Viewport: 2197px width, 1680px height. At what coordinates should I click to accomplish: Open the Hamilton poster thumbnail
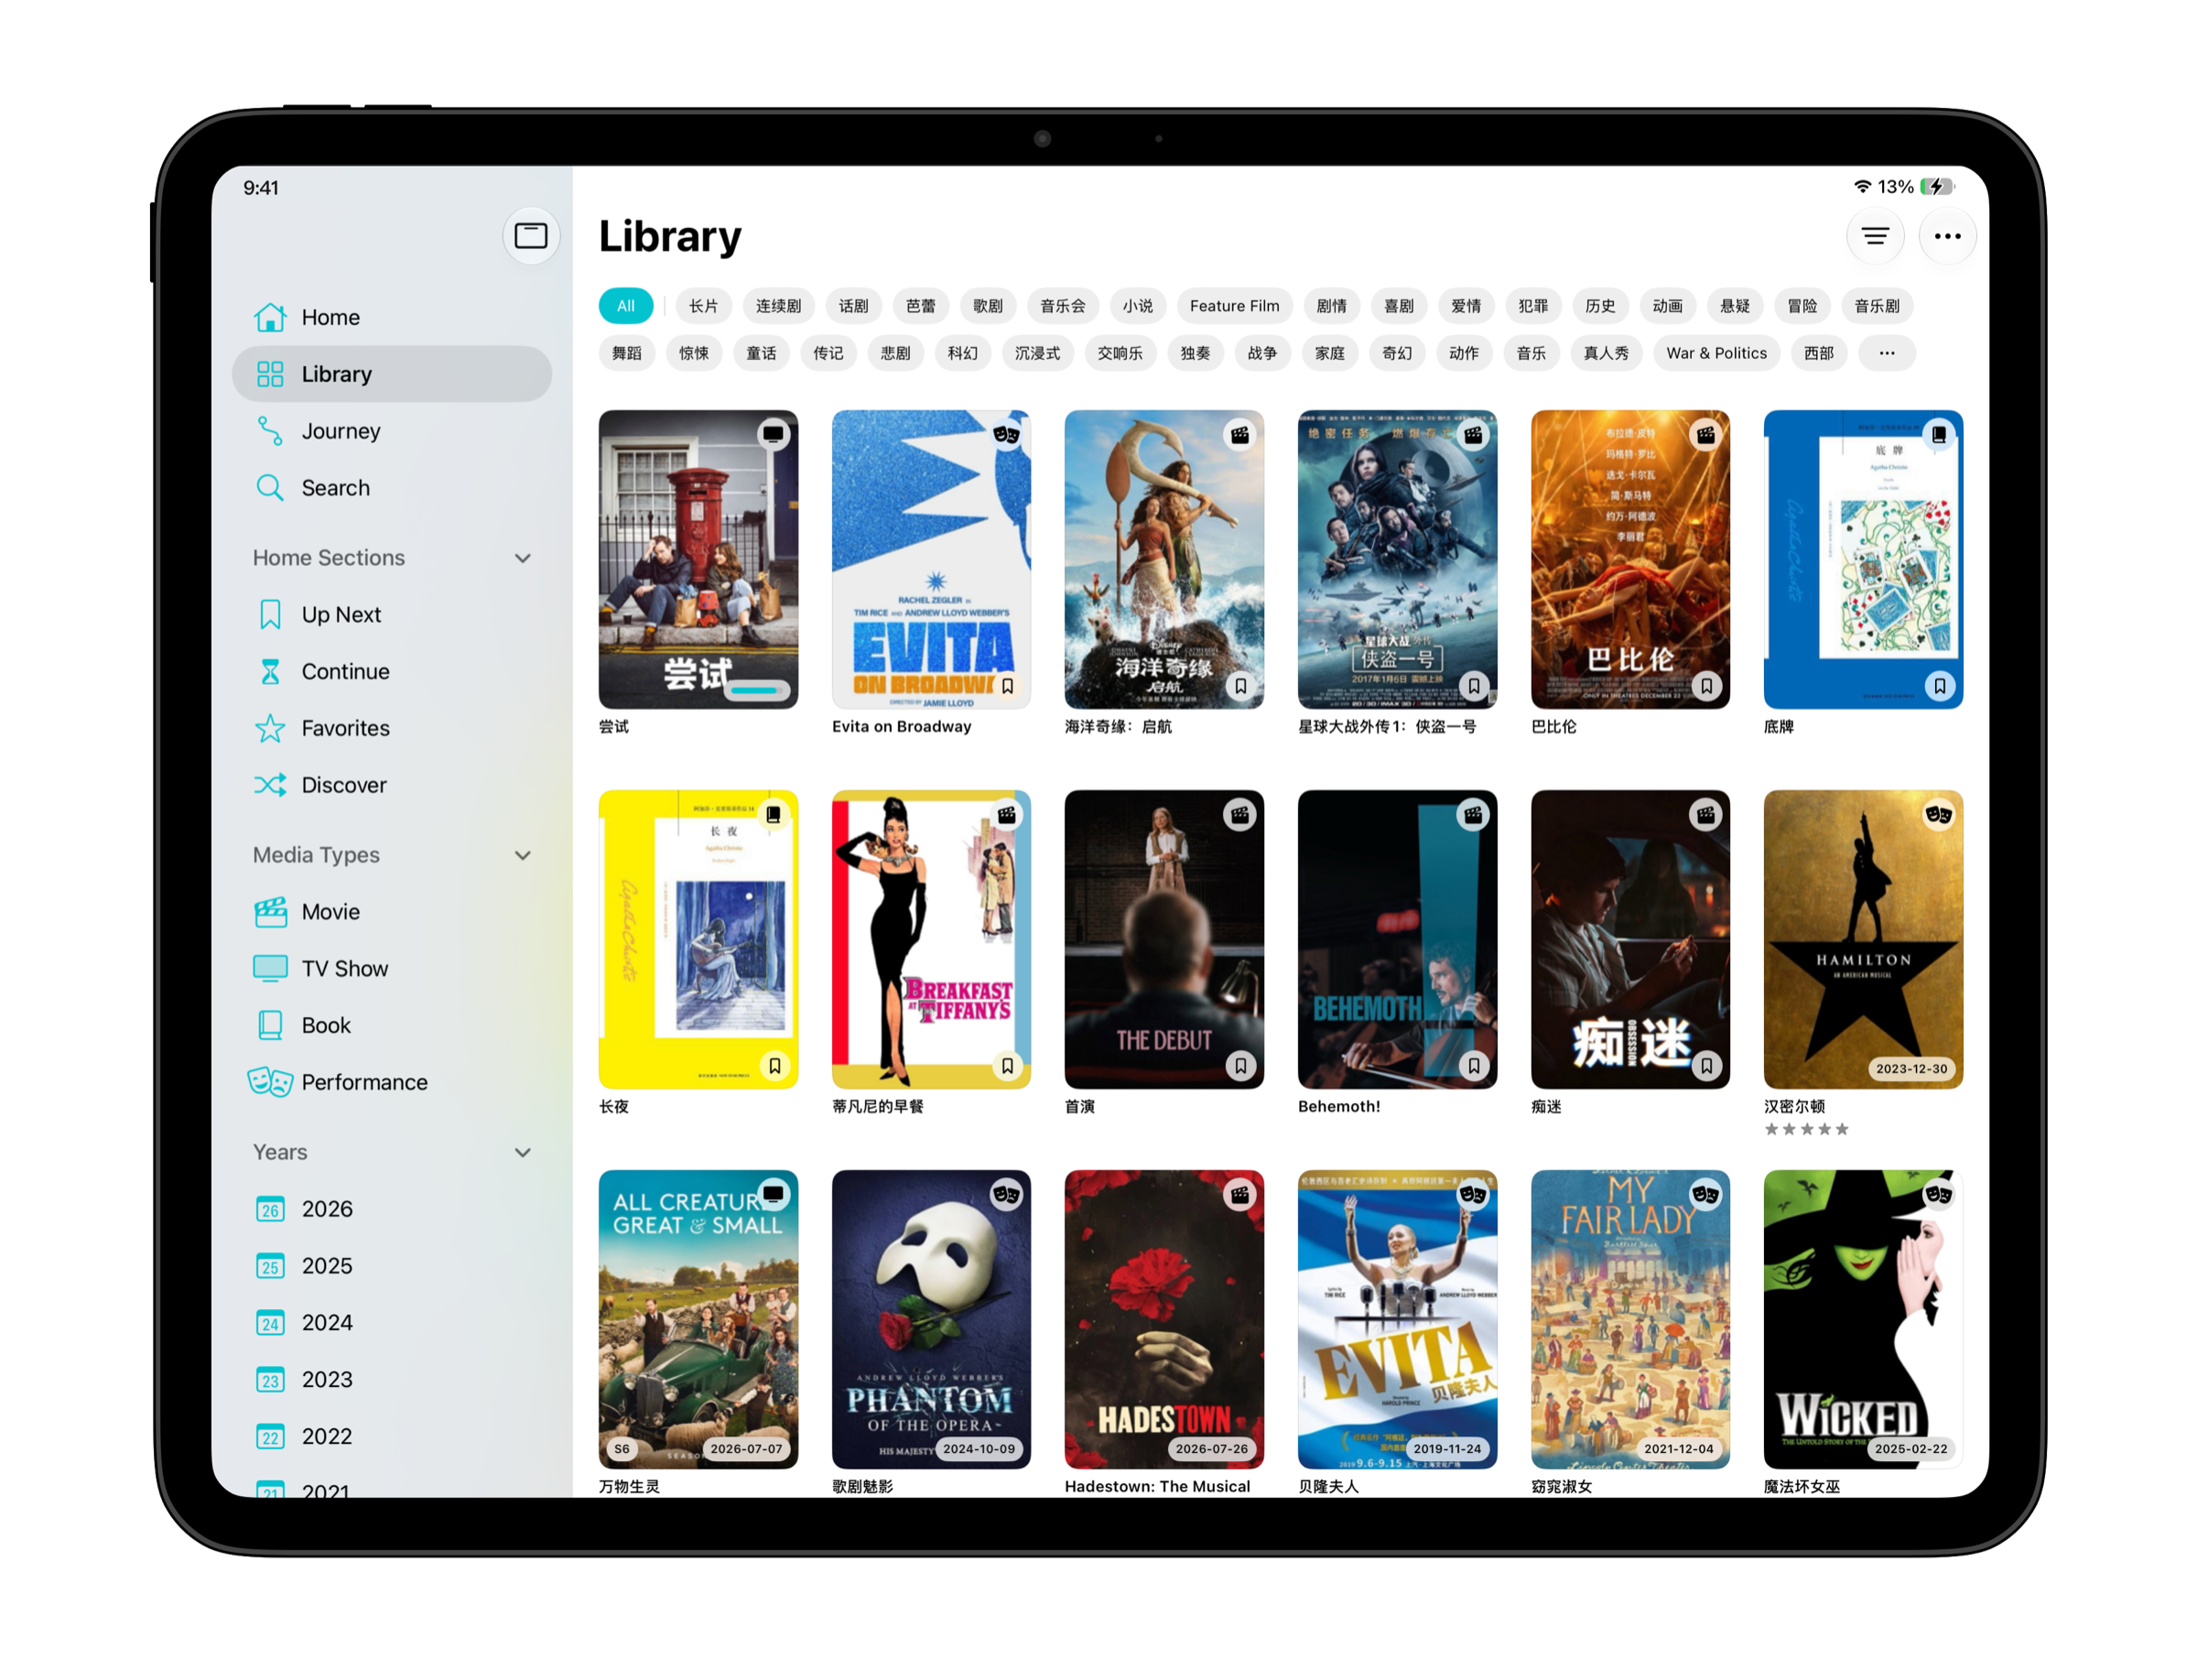tap(1863, 939)
